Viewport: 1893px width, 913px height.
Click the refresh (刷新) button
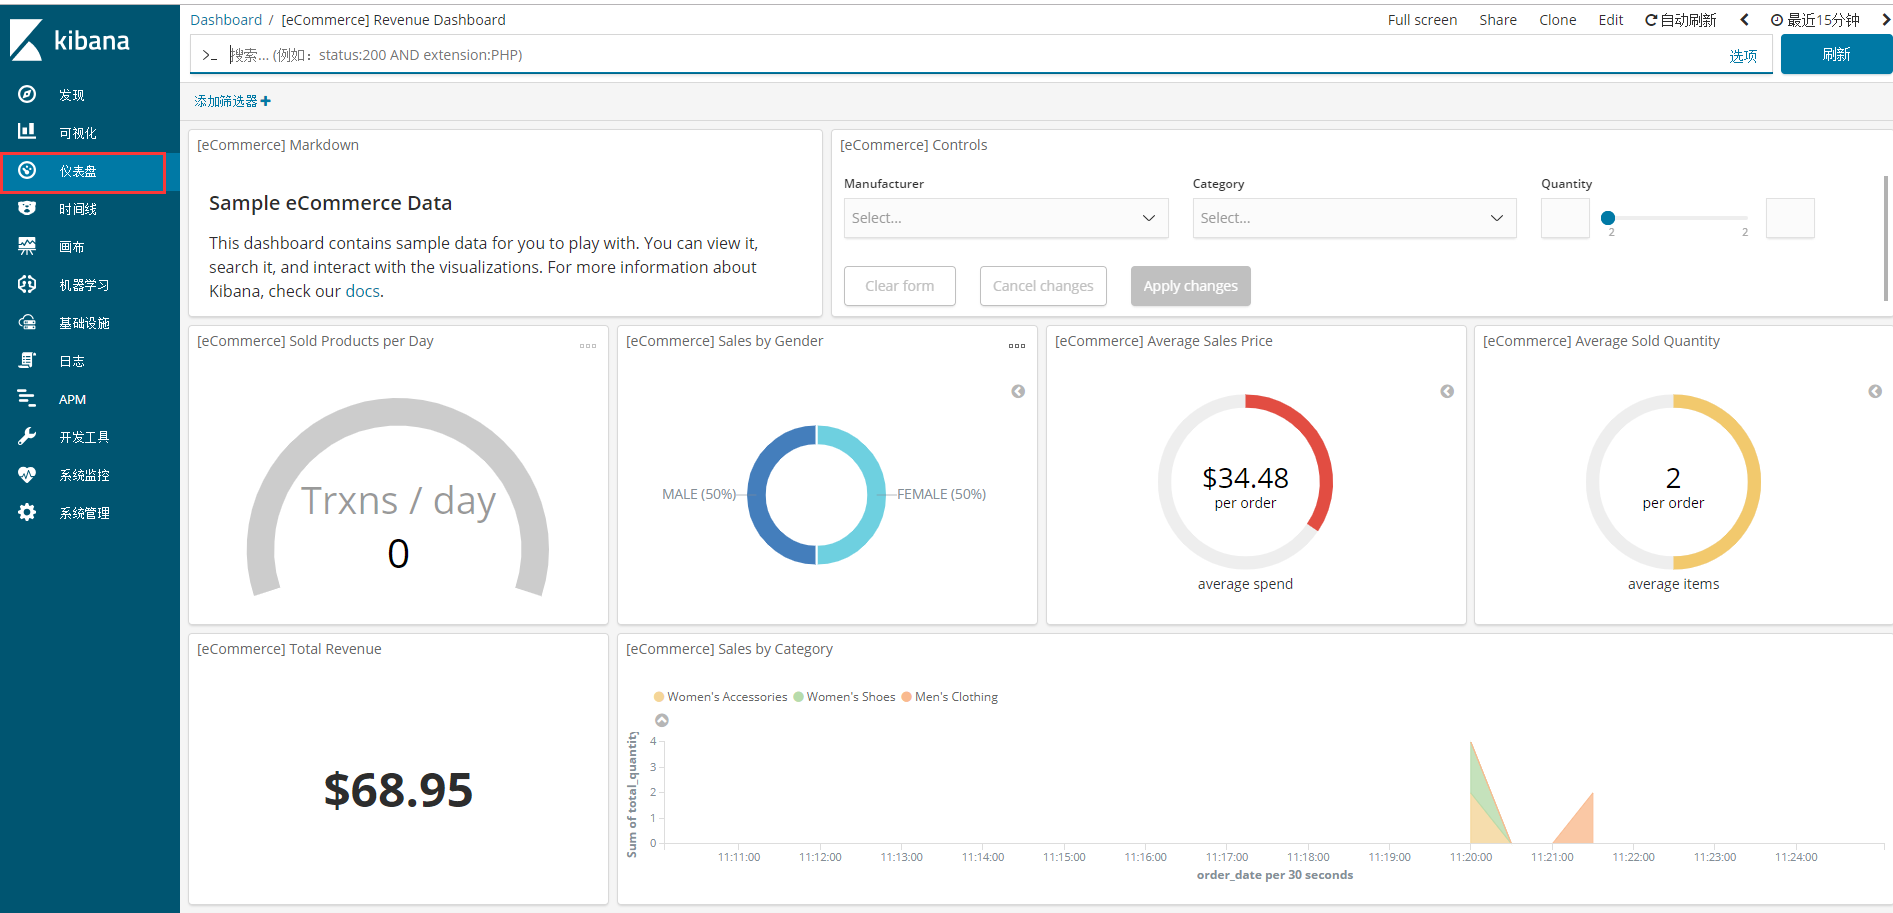pyautogui.click(x=1836, y=54)
